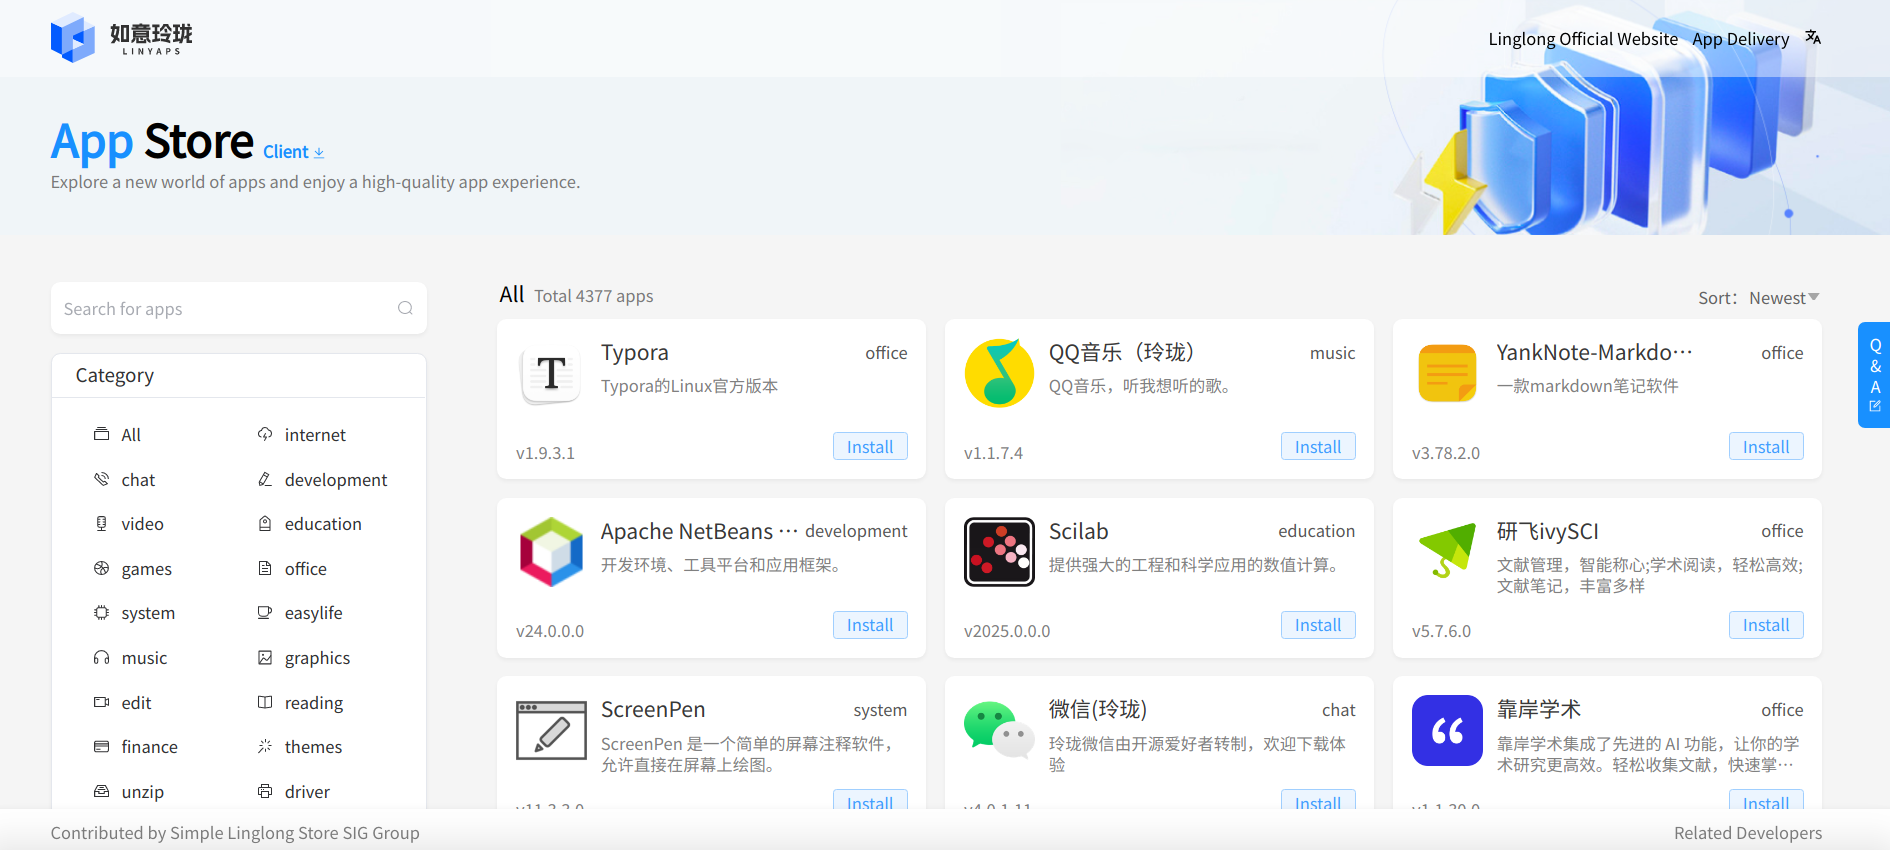1890x850 pixels.
Task: Open the Q&A side tab
Action: pos(1874,375)
